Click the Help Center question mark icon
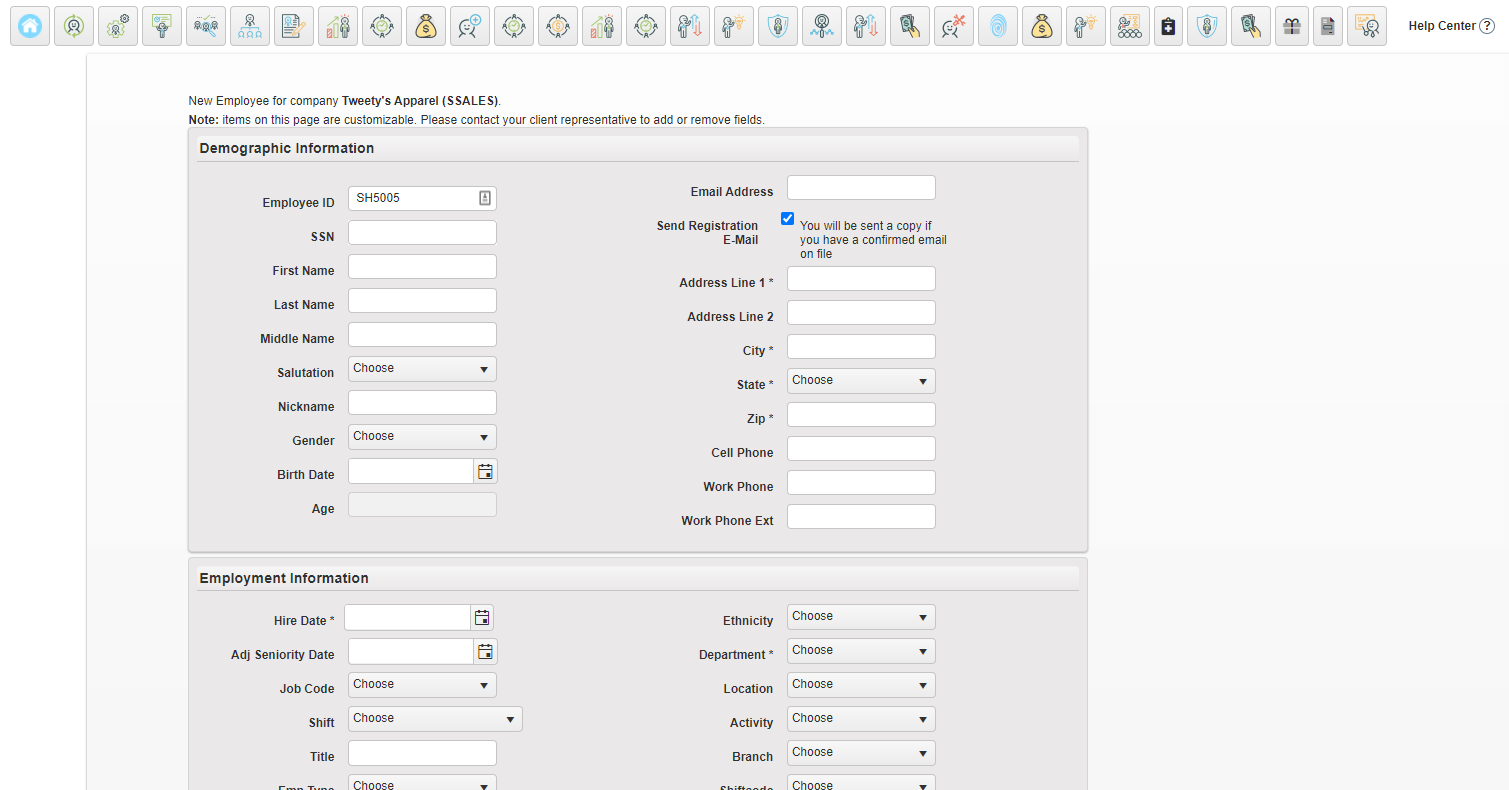The width and height of the screenshot is (1509, 790). pyautogui.click(x=1487, y=26)
